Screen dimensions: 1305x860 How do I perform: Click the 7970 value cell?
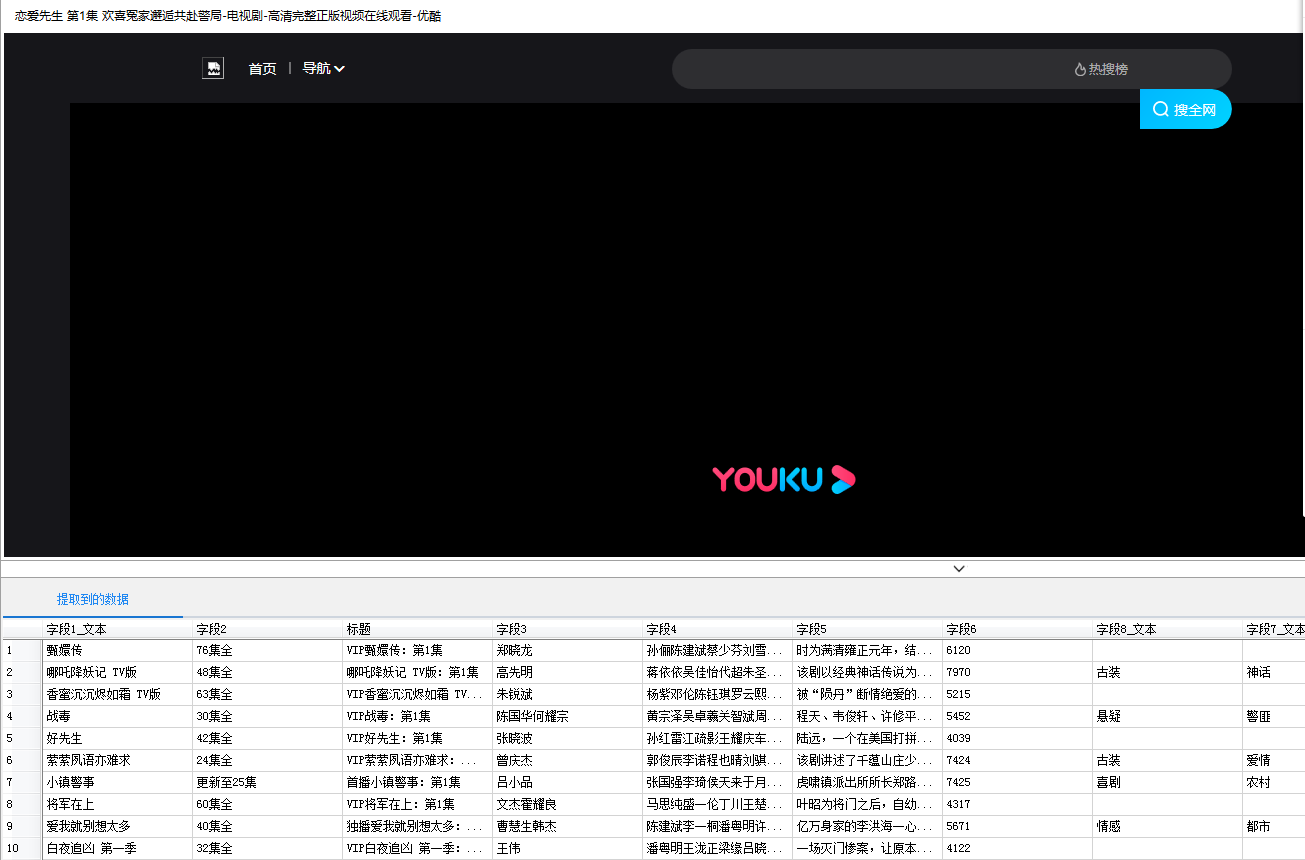[1018, 672]
